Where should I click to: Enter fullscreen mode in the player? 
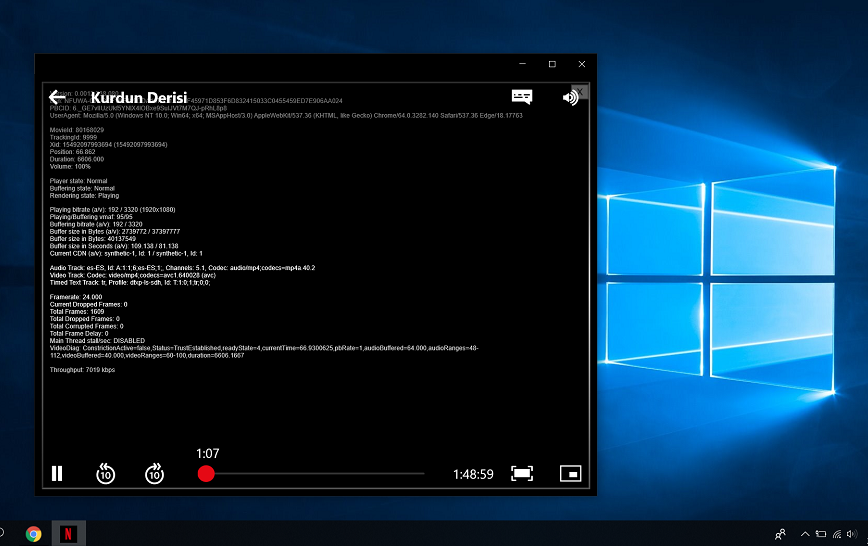tap(522, 473)
